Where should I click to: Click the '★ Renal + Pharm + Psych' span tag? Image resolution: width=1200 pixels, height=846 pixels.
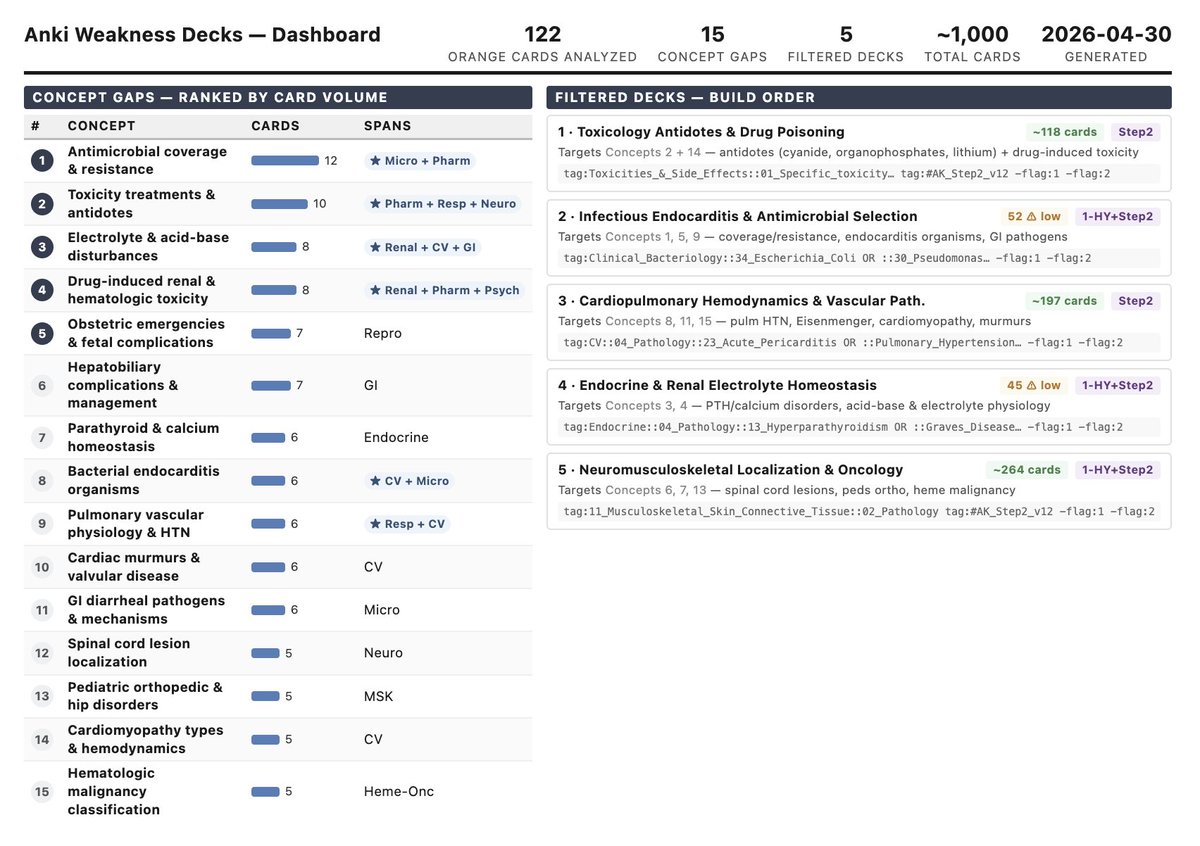pos(444,290)
